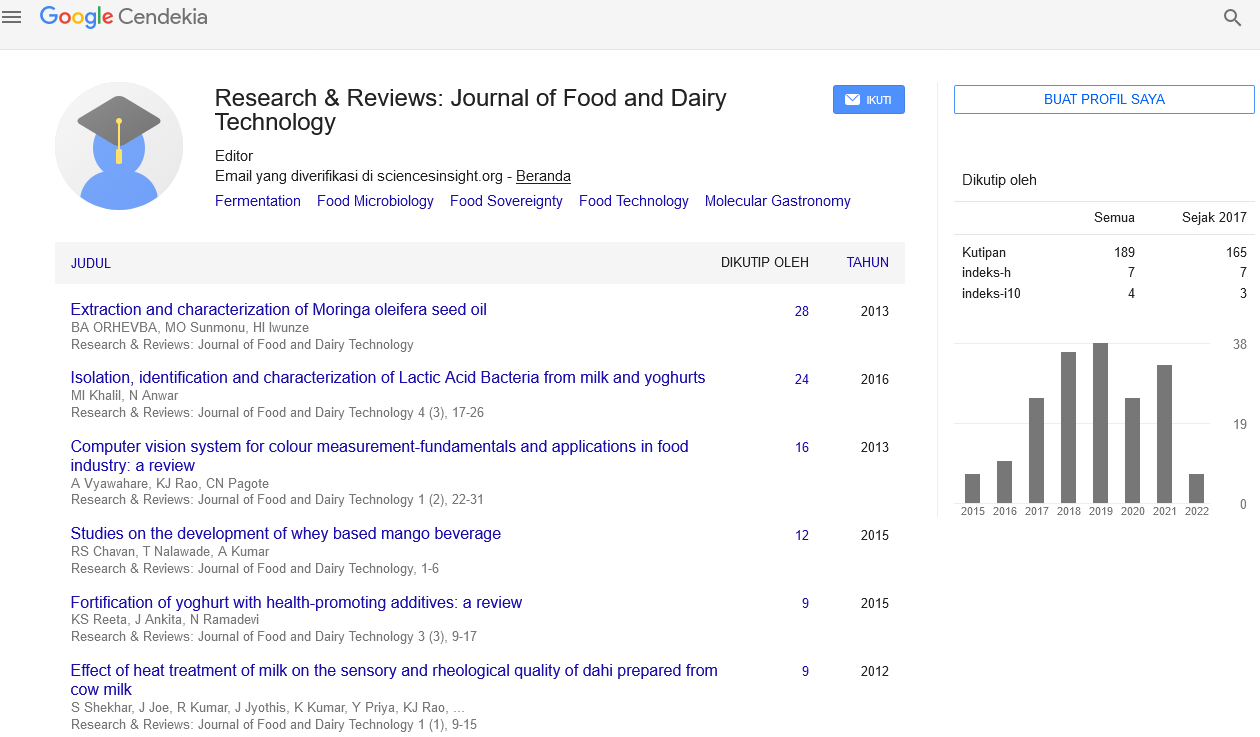Open whey based mango beverage article
Image resolution: width=1260 pixels, height=737 pixels.
point(285,534)
